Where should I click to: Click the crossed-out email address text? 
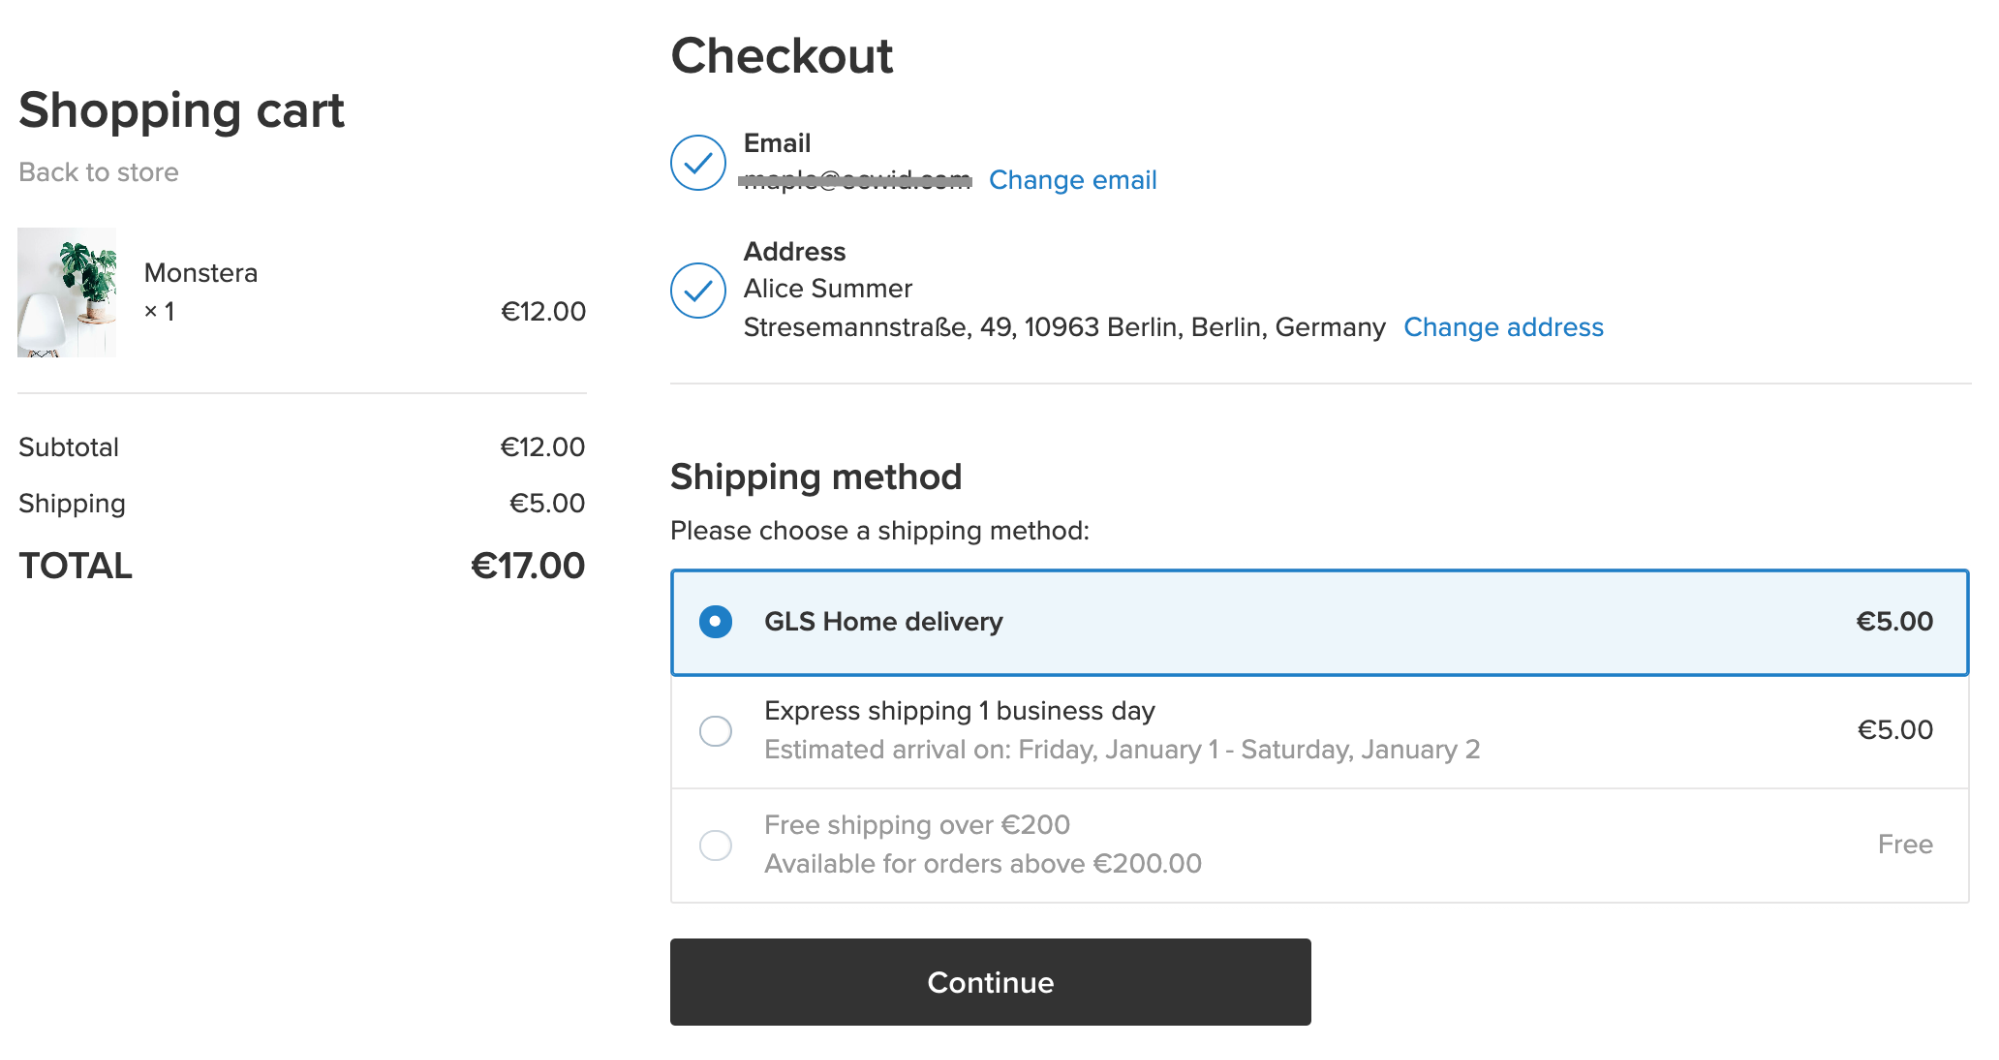[855, 180]
